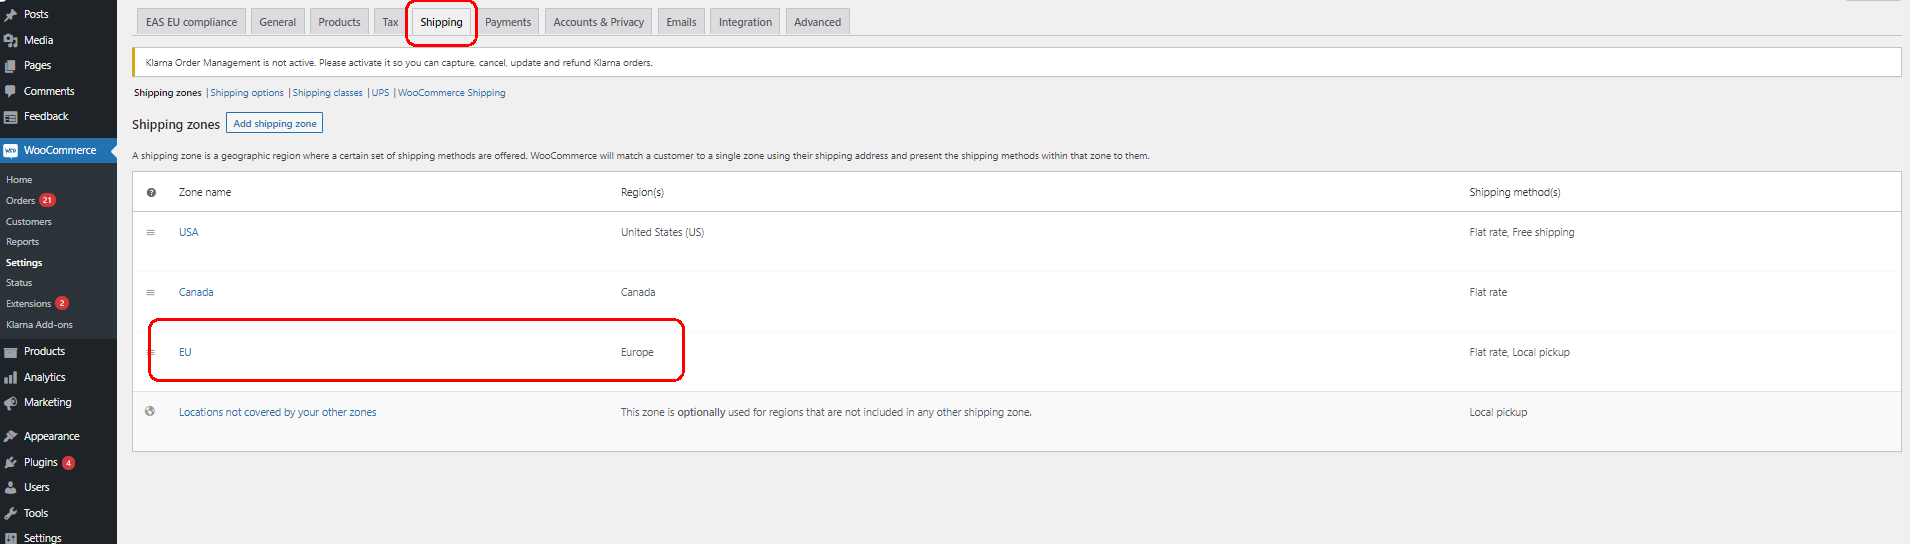The width and height of the screenshot is (1910, 544).
Task: Click the Analytics bar chart icon
Action: 10,377
